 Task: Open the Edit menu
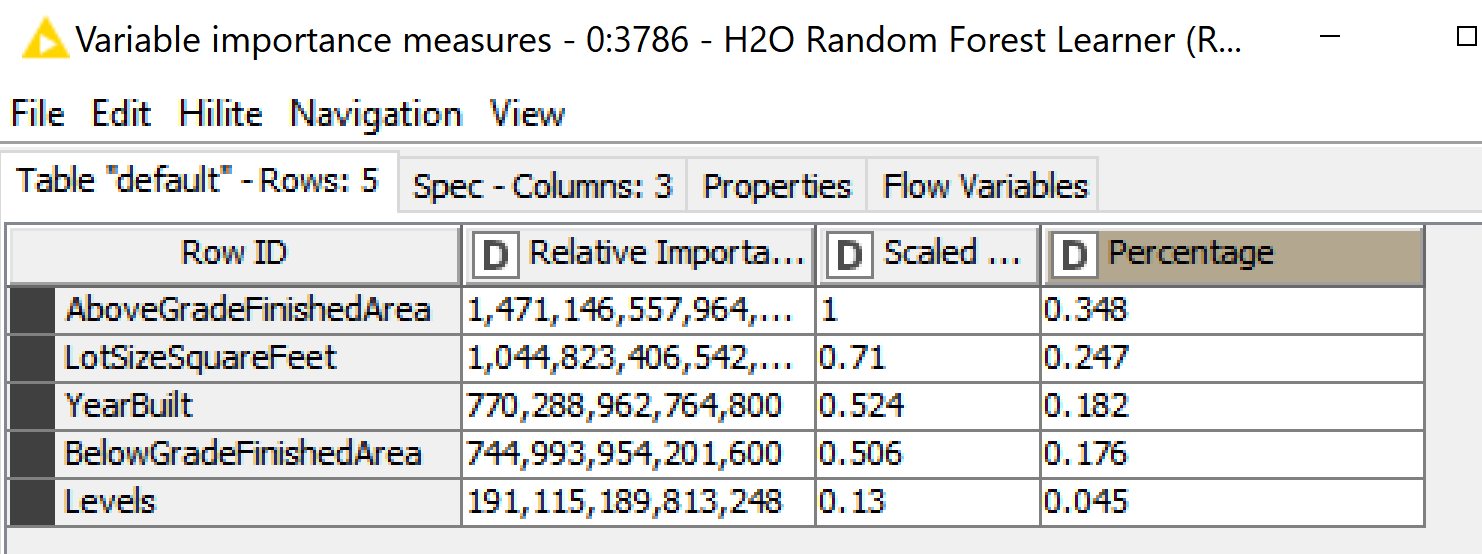click(121, 114)
